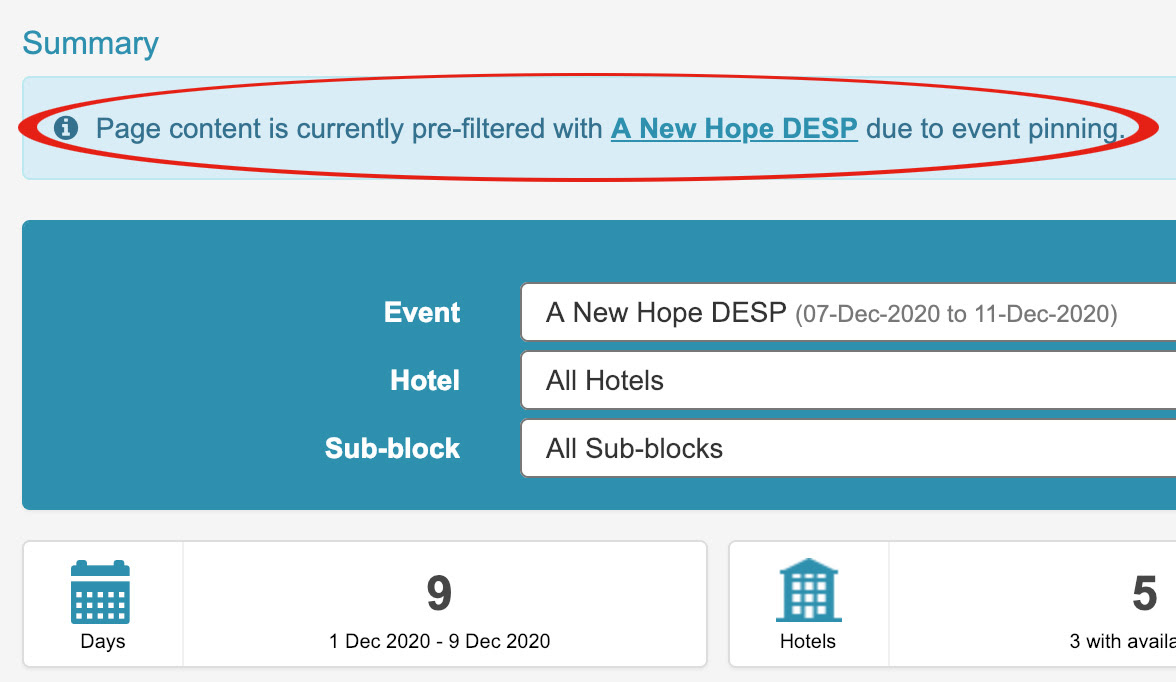Click the event date range (07-Dec-2020 to 11-Dec-2020)

(956, 314)
